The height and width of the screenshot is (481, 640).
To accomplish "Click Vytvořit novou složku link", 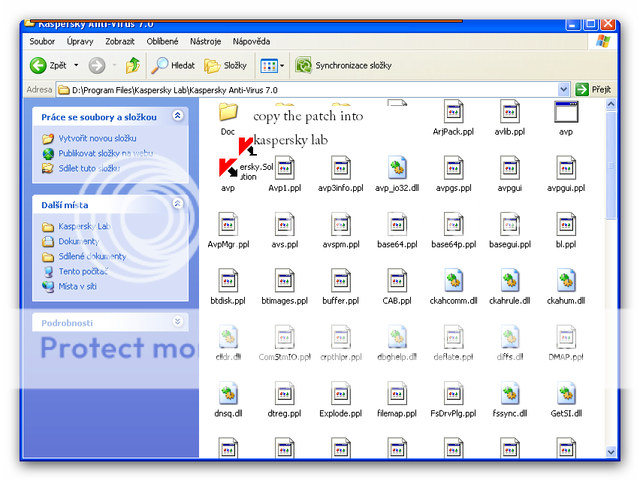I will point(97,138).
